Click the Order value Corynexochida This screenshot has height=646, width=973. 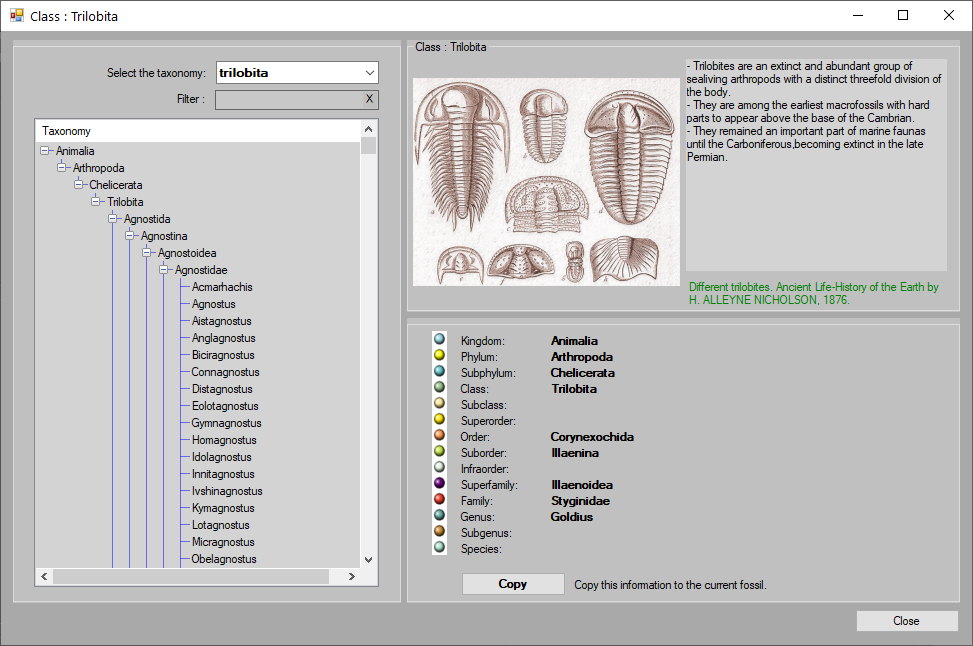pos(592,437)
